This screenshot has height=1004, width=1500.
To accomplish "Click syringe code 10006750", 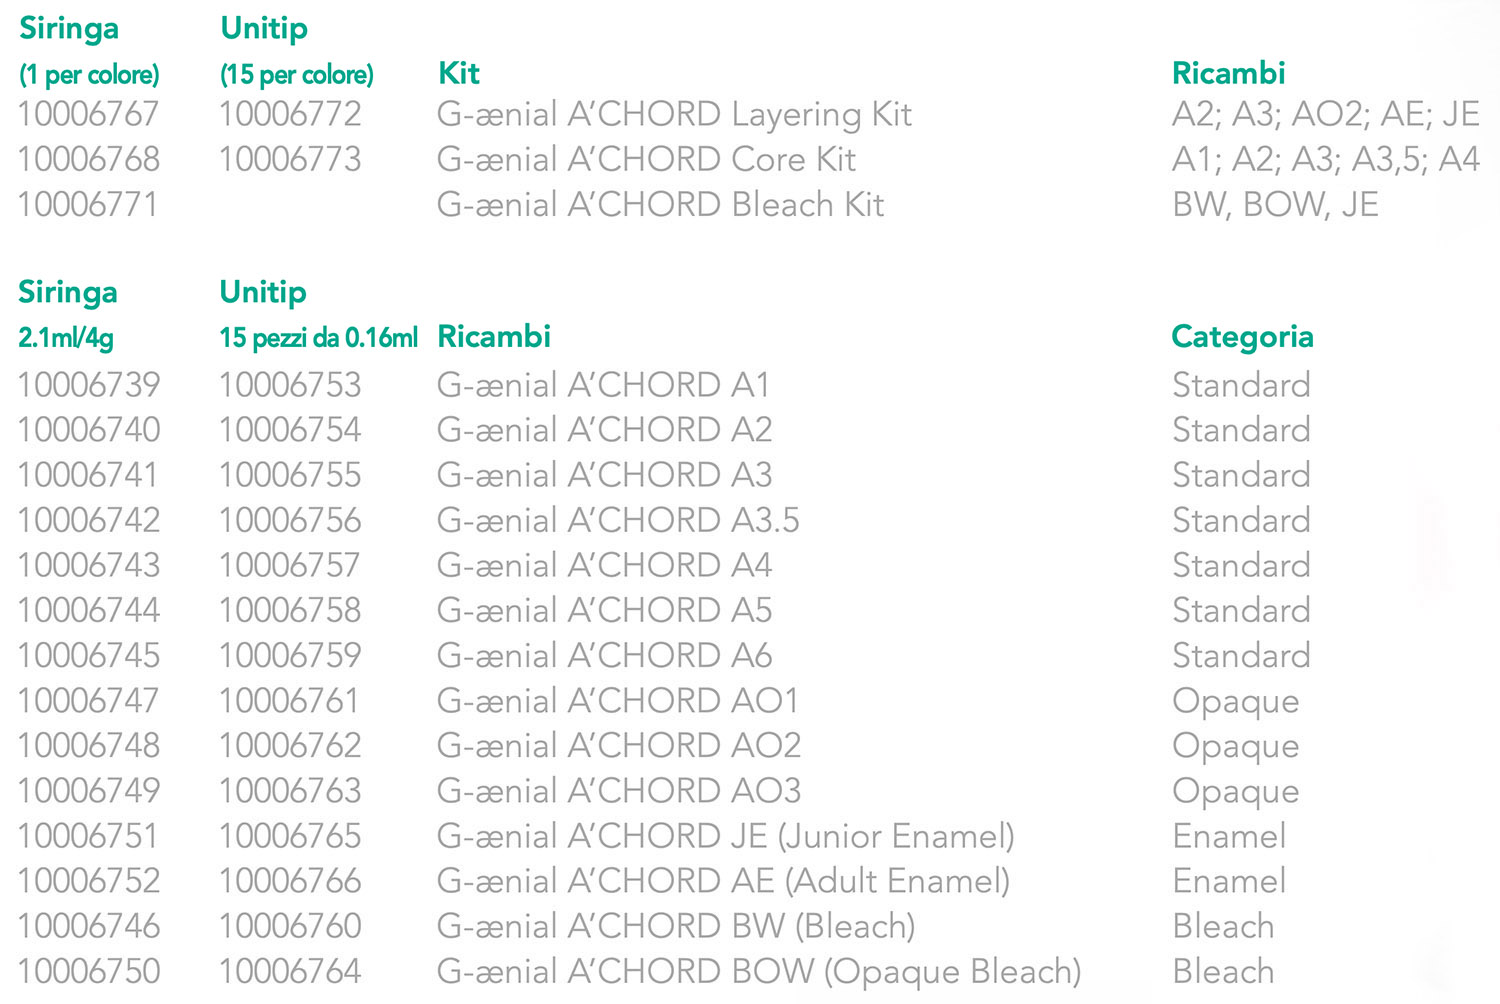I will click(88, 971).
